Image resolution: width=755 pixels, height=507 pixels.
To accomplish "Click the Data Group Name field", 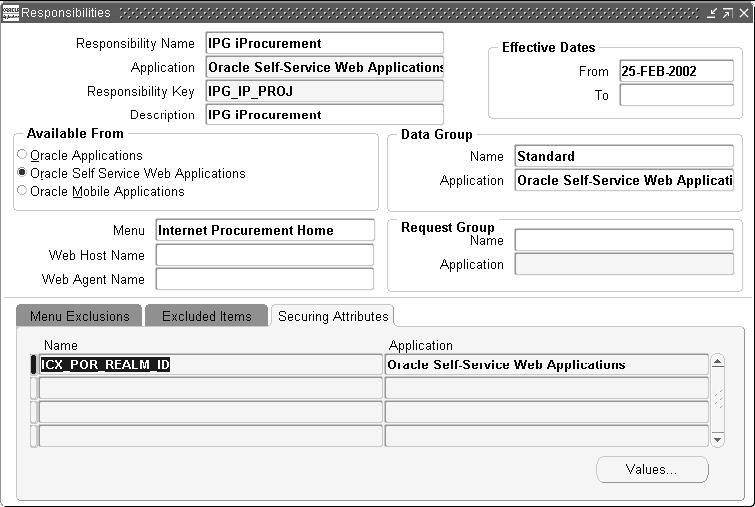I will [624, 156].
